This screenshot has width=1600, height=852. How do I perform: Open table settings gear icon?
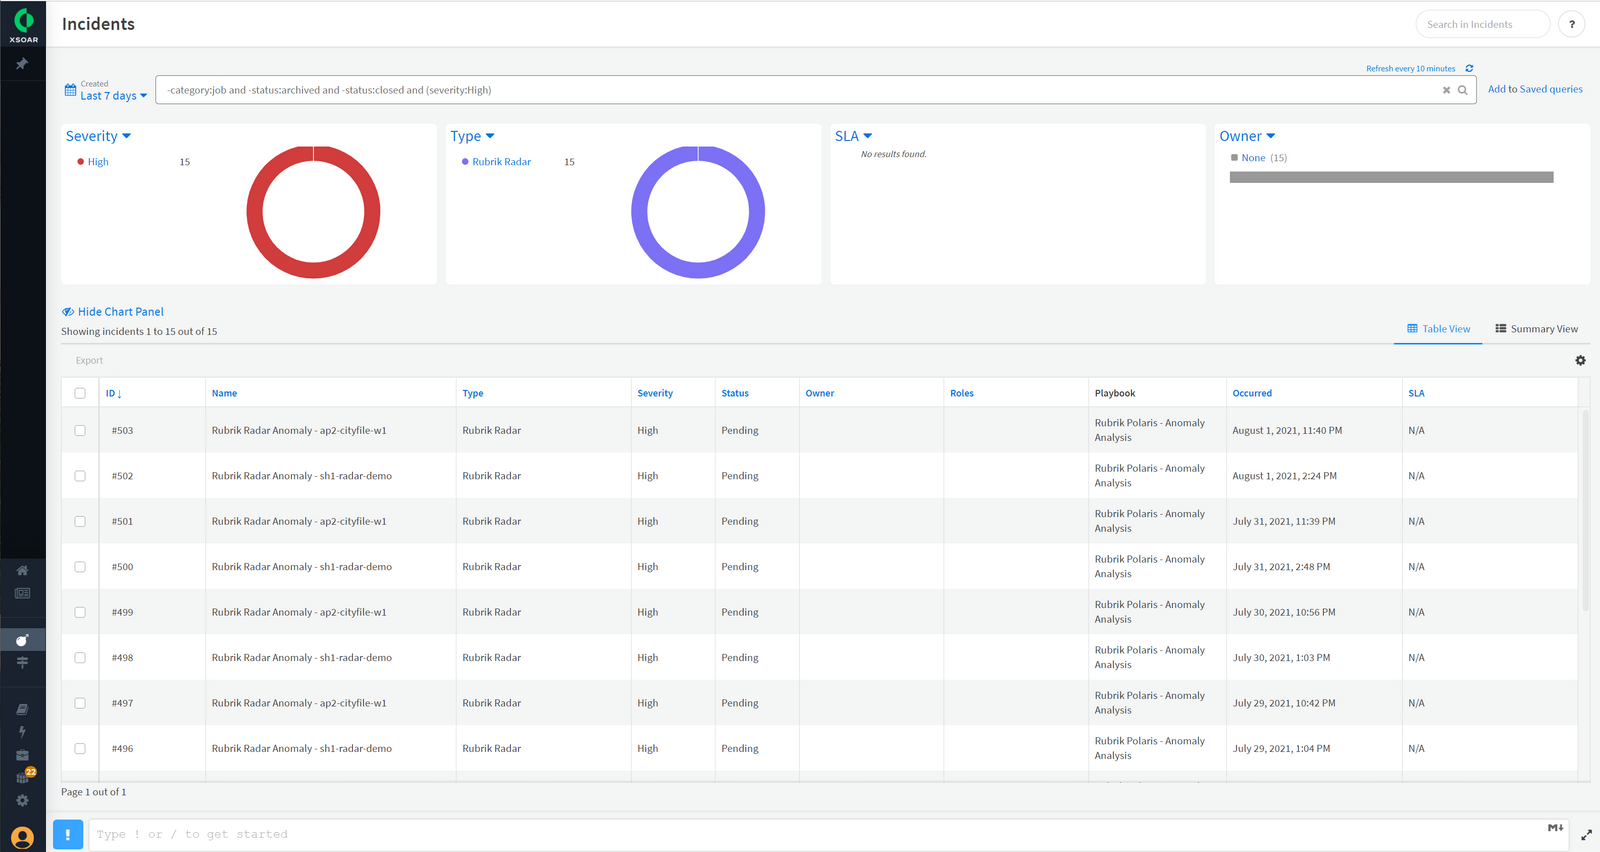[x=1580, y=361]
